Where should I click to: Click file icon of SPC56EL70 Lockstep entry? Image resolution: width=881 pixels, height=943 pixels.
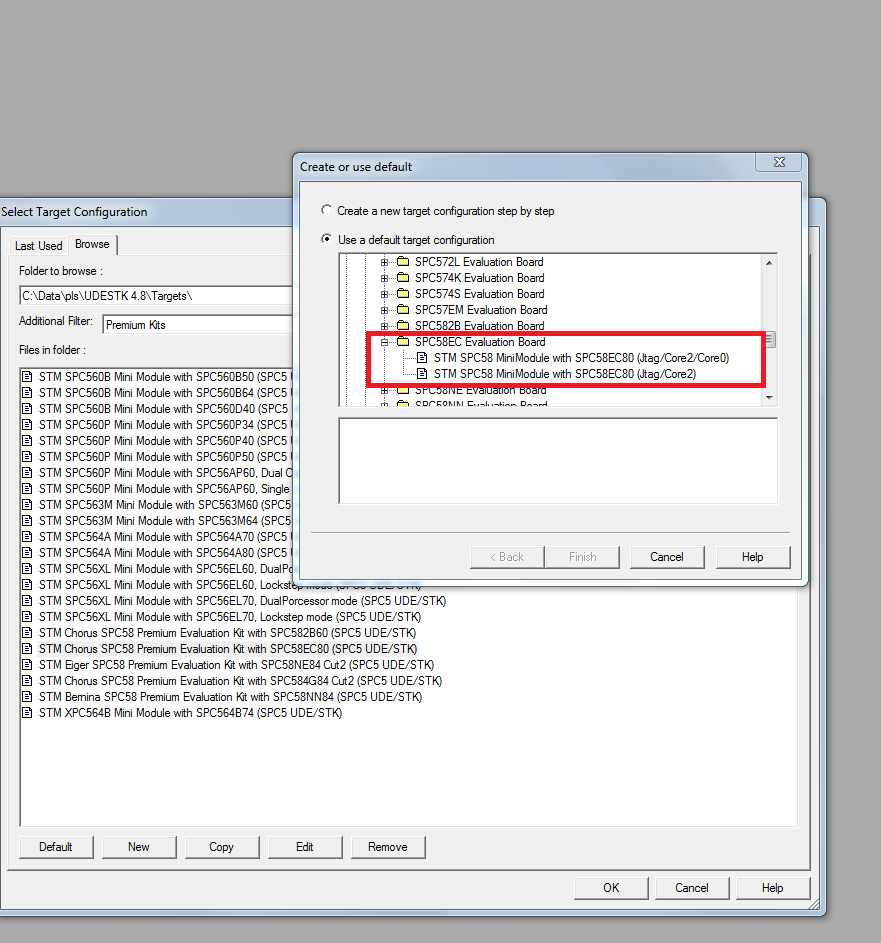(27, 616)
